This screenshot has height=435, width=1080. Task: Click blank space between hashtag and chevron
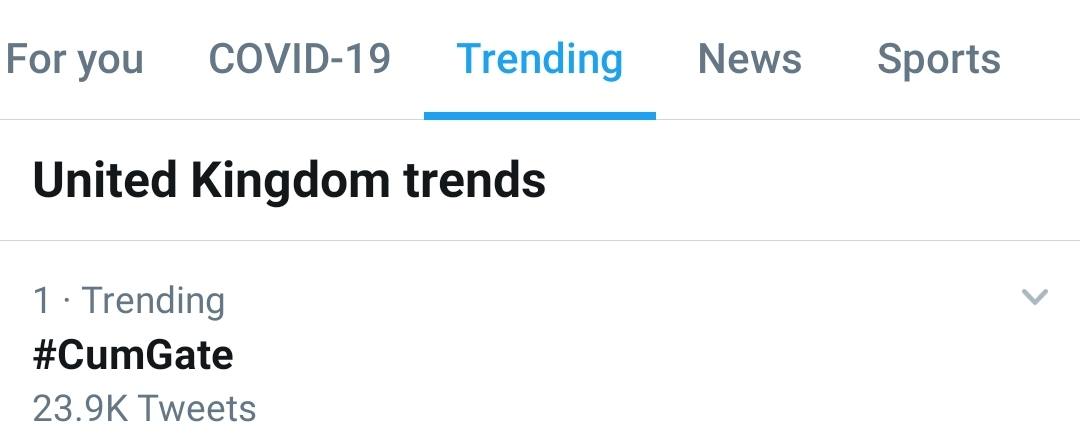pyautogui.click(x=620, y=354)
